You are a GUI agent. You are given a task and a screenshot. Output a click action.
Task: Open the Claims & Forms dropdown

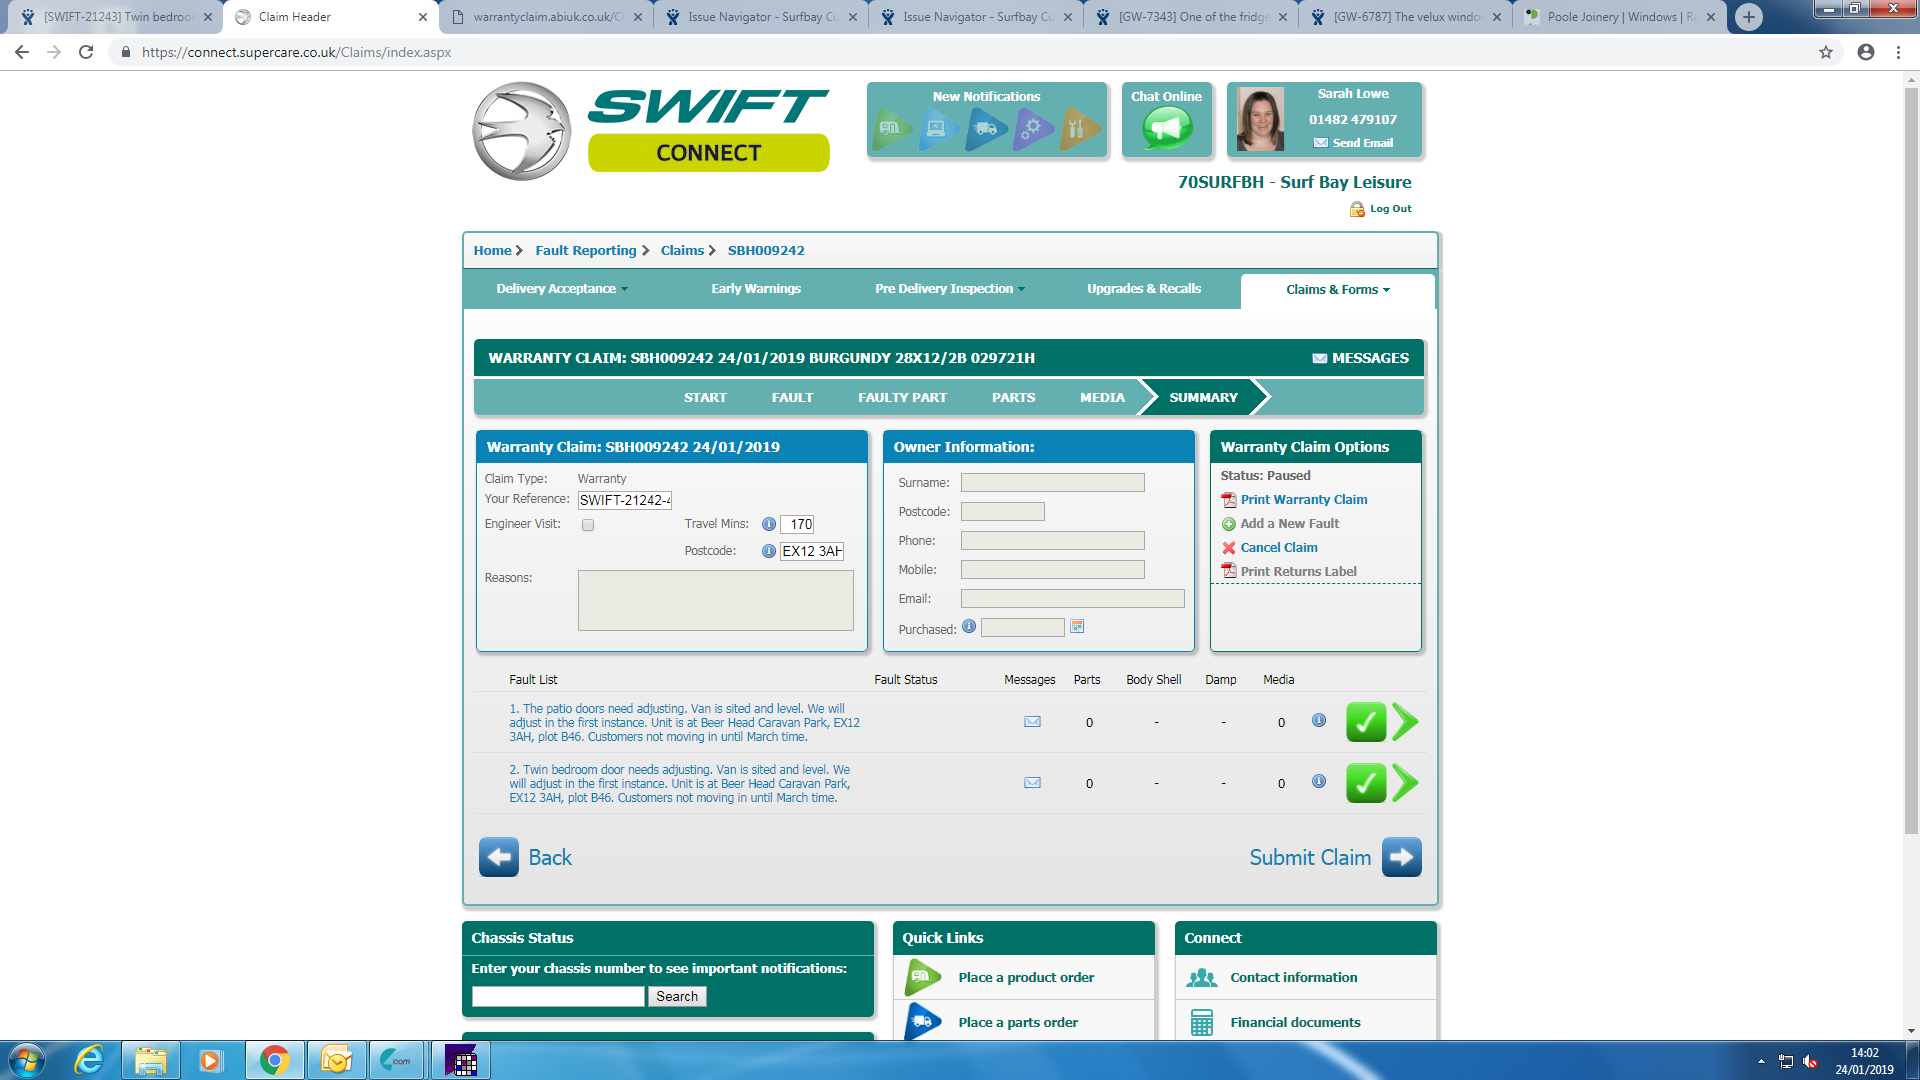coord(1337,290)
